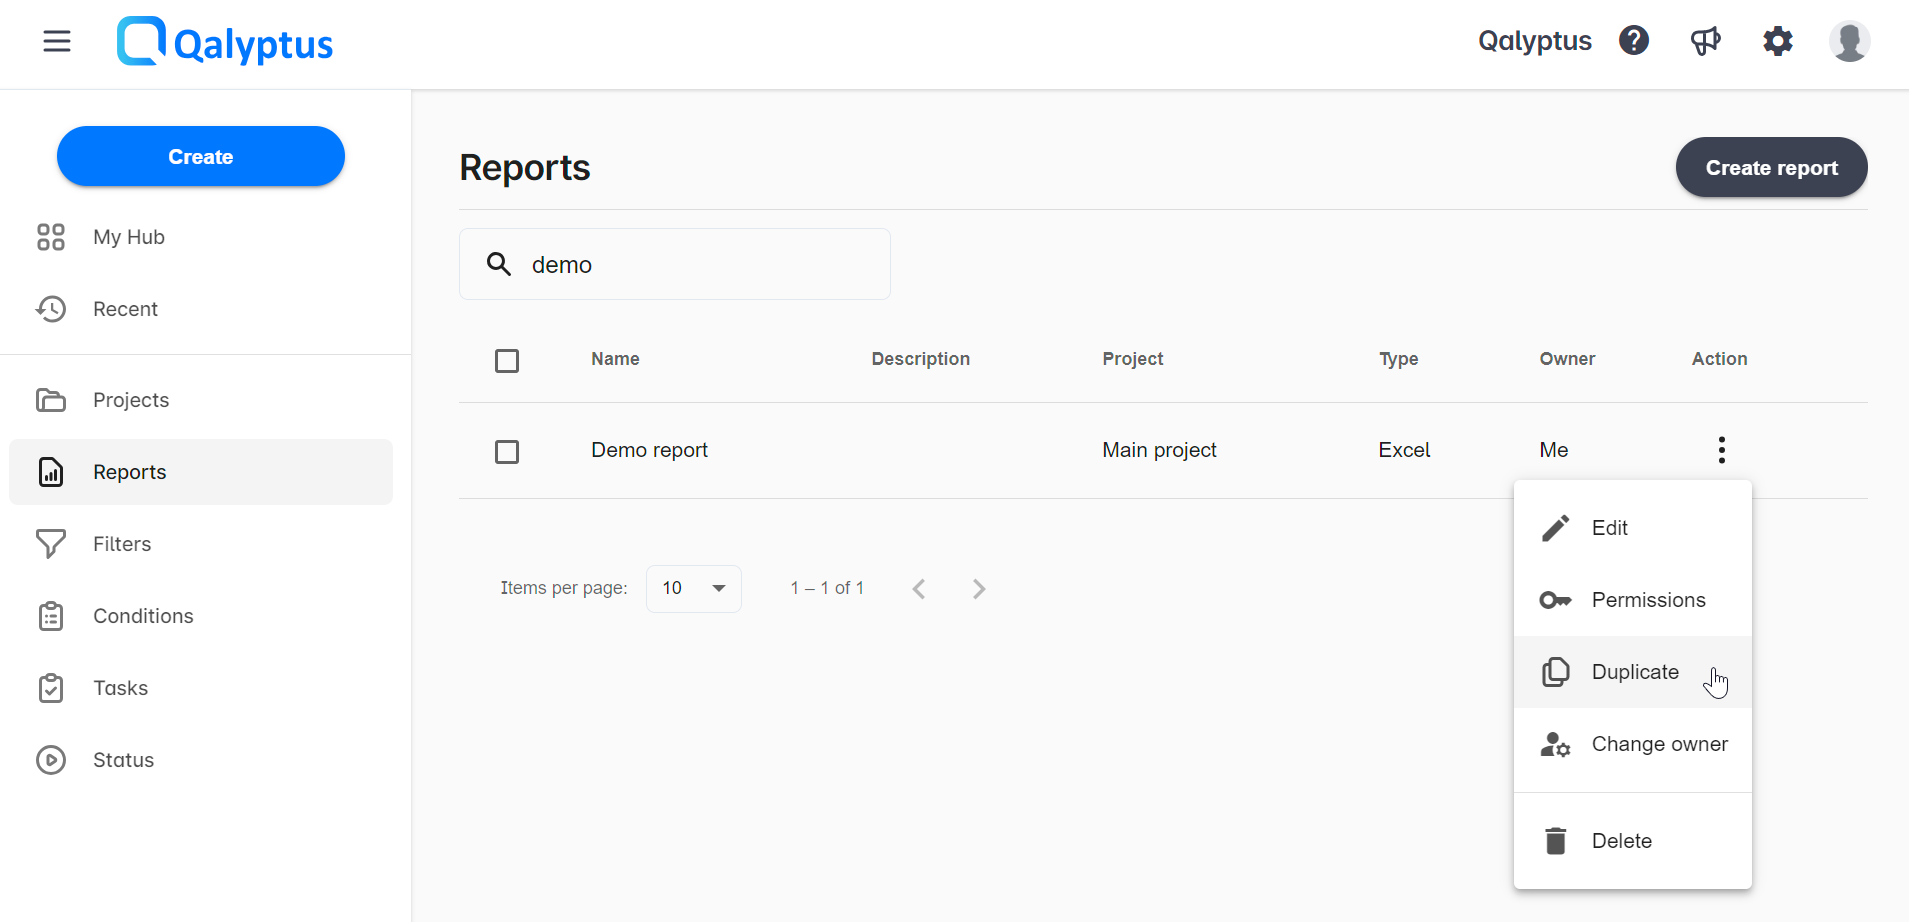
Task: Open the My Hub sidebar section
Action: point(128,237)
